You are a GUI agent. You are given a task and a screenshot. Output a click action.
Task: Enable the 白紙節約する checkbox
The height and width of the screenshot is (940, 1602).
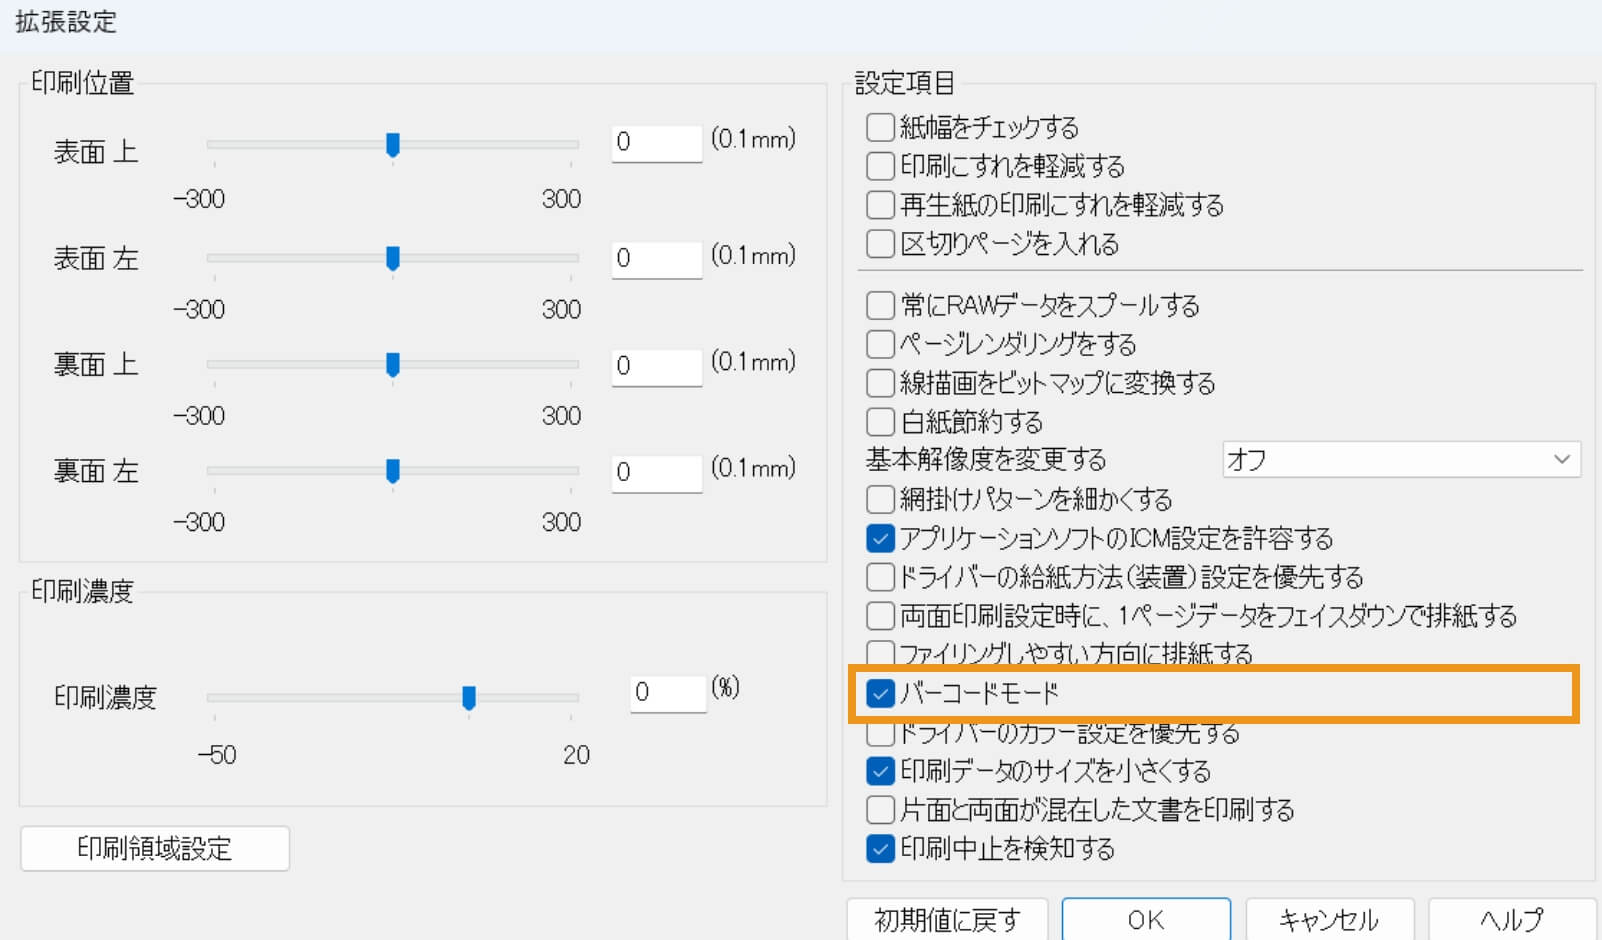coord(879,422)
